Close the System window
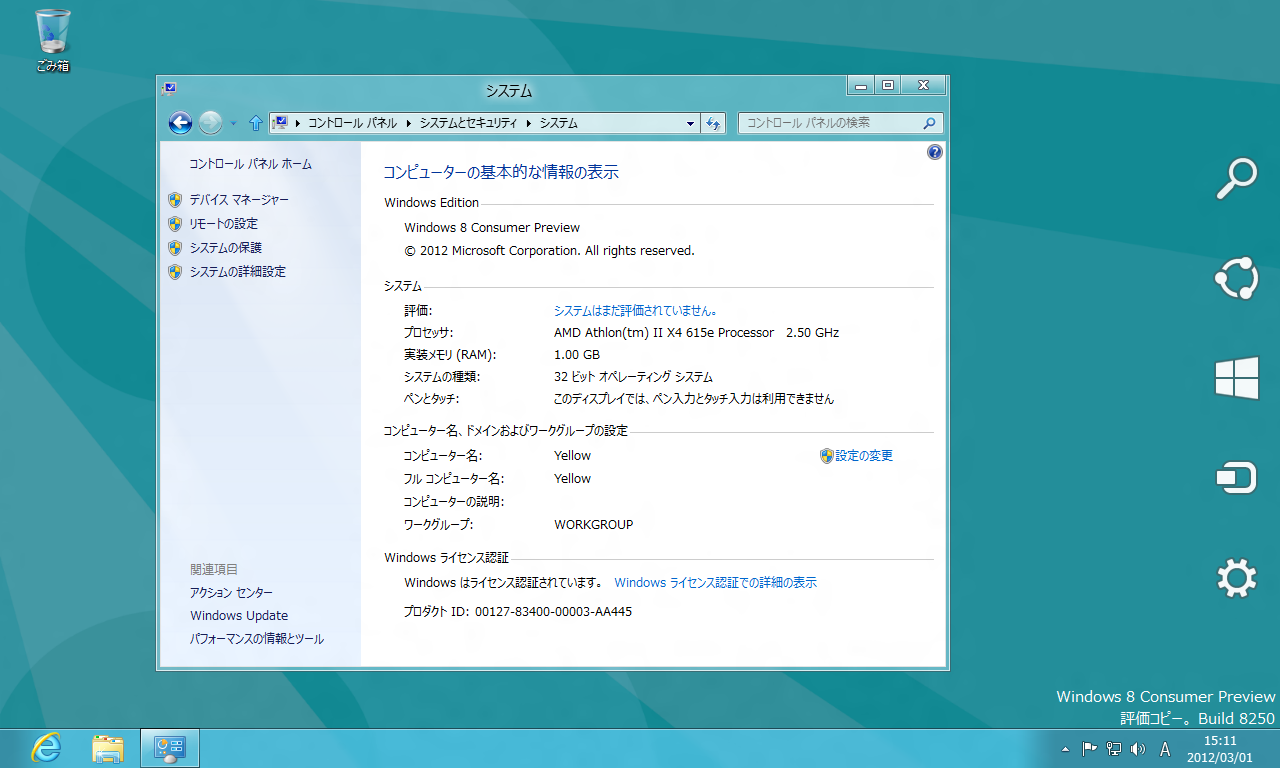This screenshot has height=768, width=1280. 923,85
